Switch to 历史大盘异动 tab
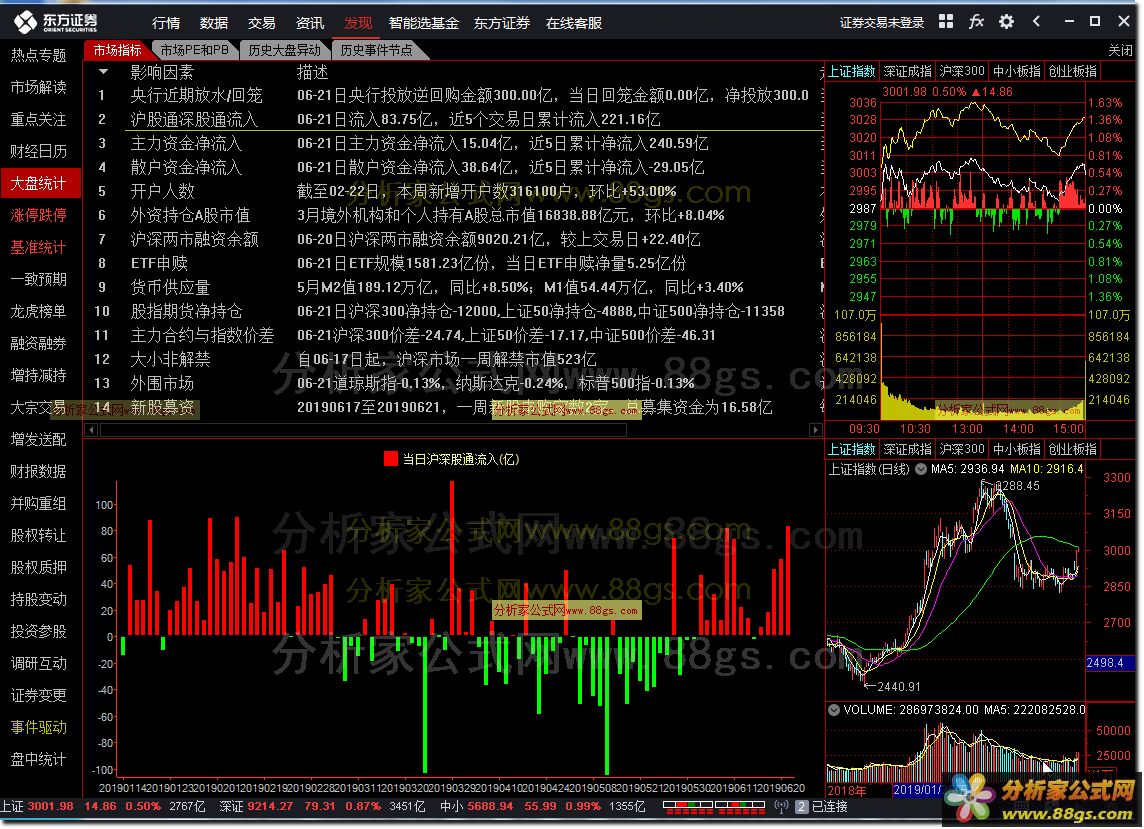The height and width of the screenshot is (829, 1144). (x=285, y=50)
